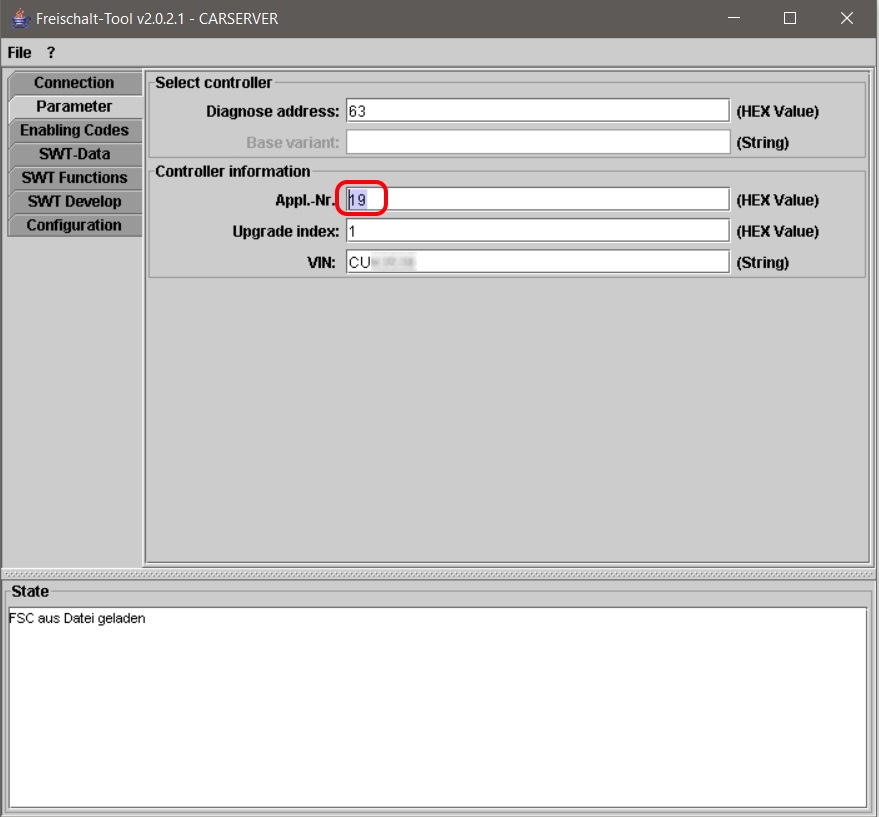The width and height of the screenshot is (879, 817).
Task: Go to the SWT-Data tab
Action: tap(75, 154)
